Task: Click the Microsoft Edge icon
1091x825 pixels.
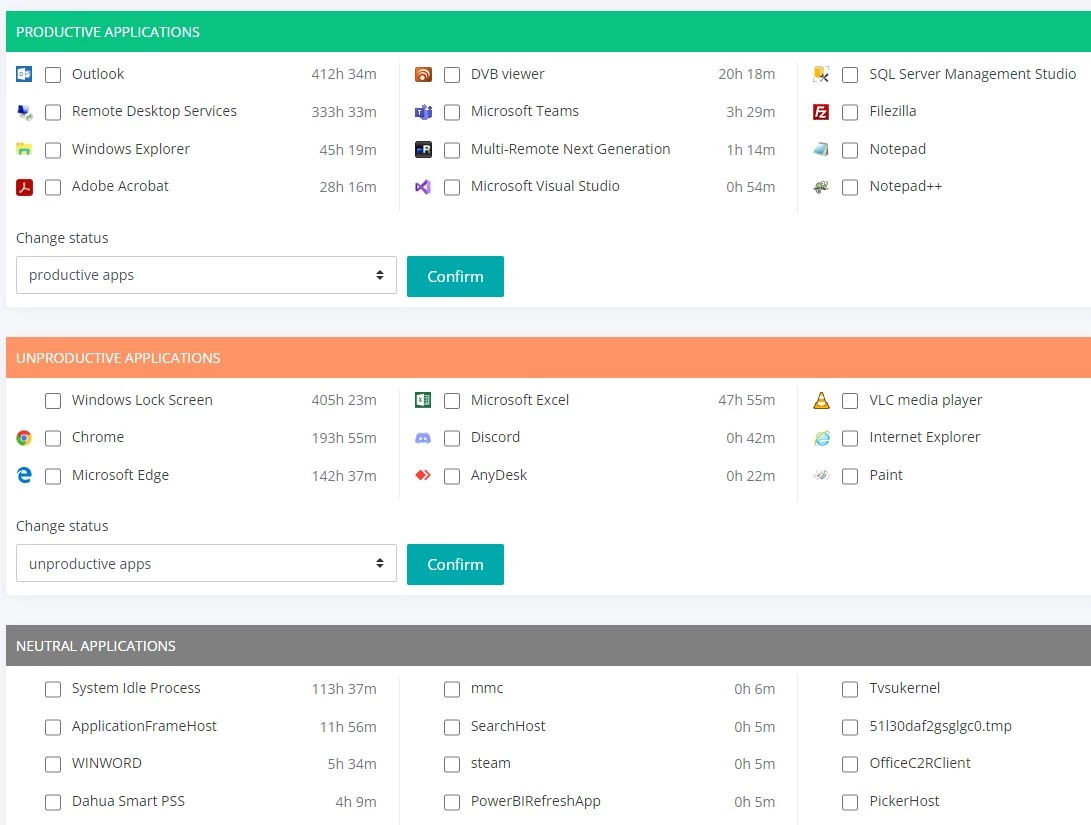Action: pyautogui.click(x=24, y=475)
